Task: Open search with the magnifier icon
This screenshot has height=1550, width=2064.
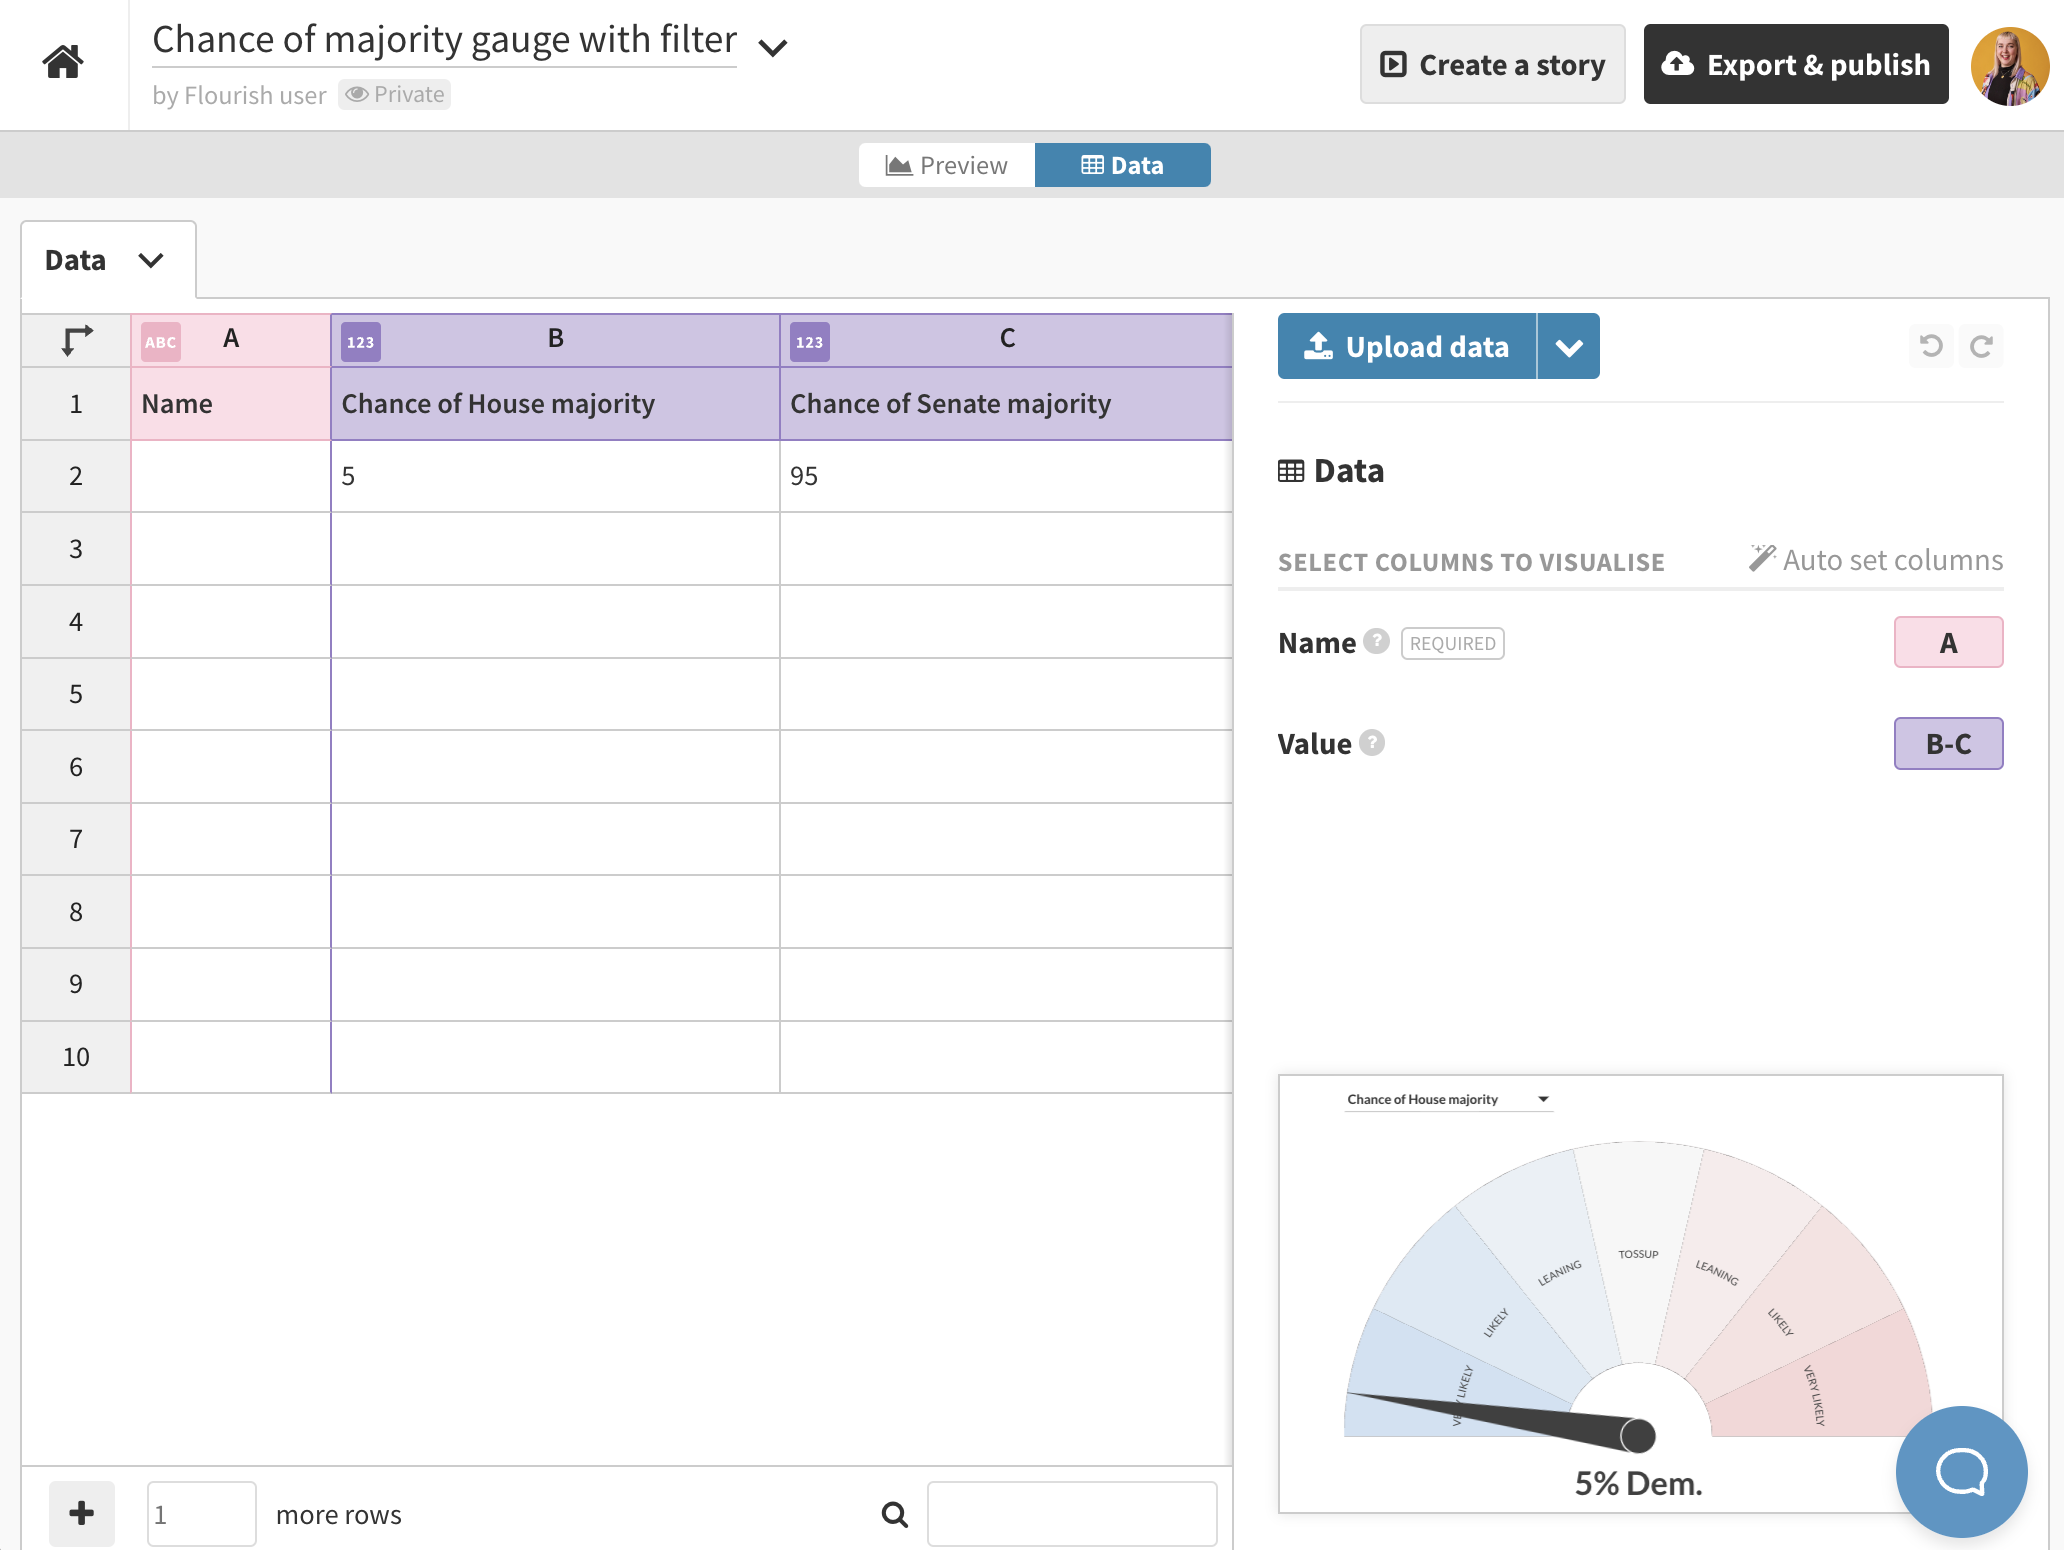Action: (x=893, y=1514)
